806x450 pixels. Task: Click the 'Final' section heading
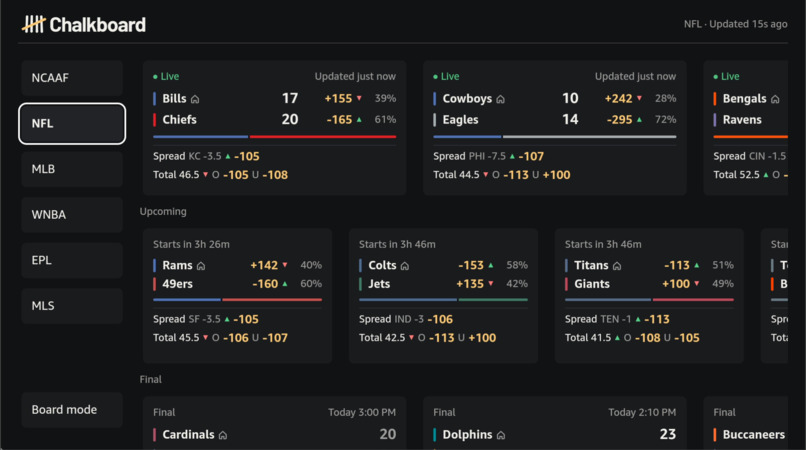[x=151, y=379]
